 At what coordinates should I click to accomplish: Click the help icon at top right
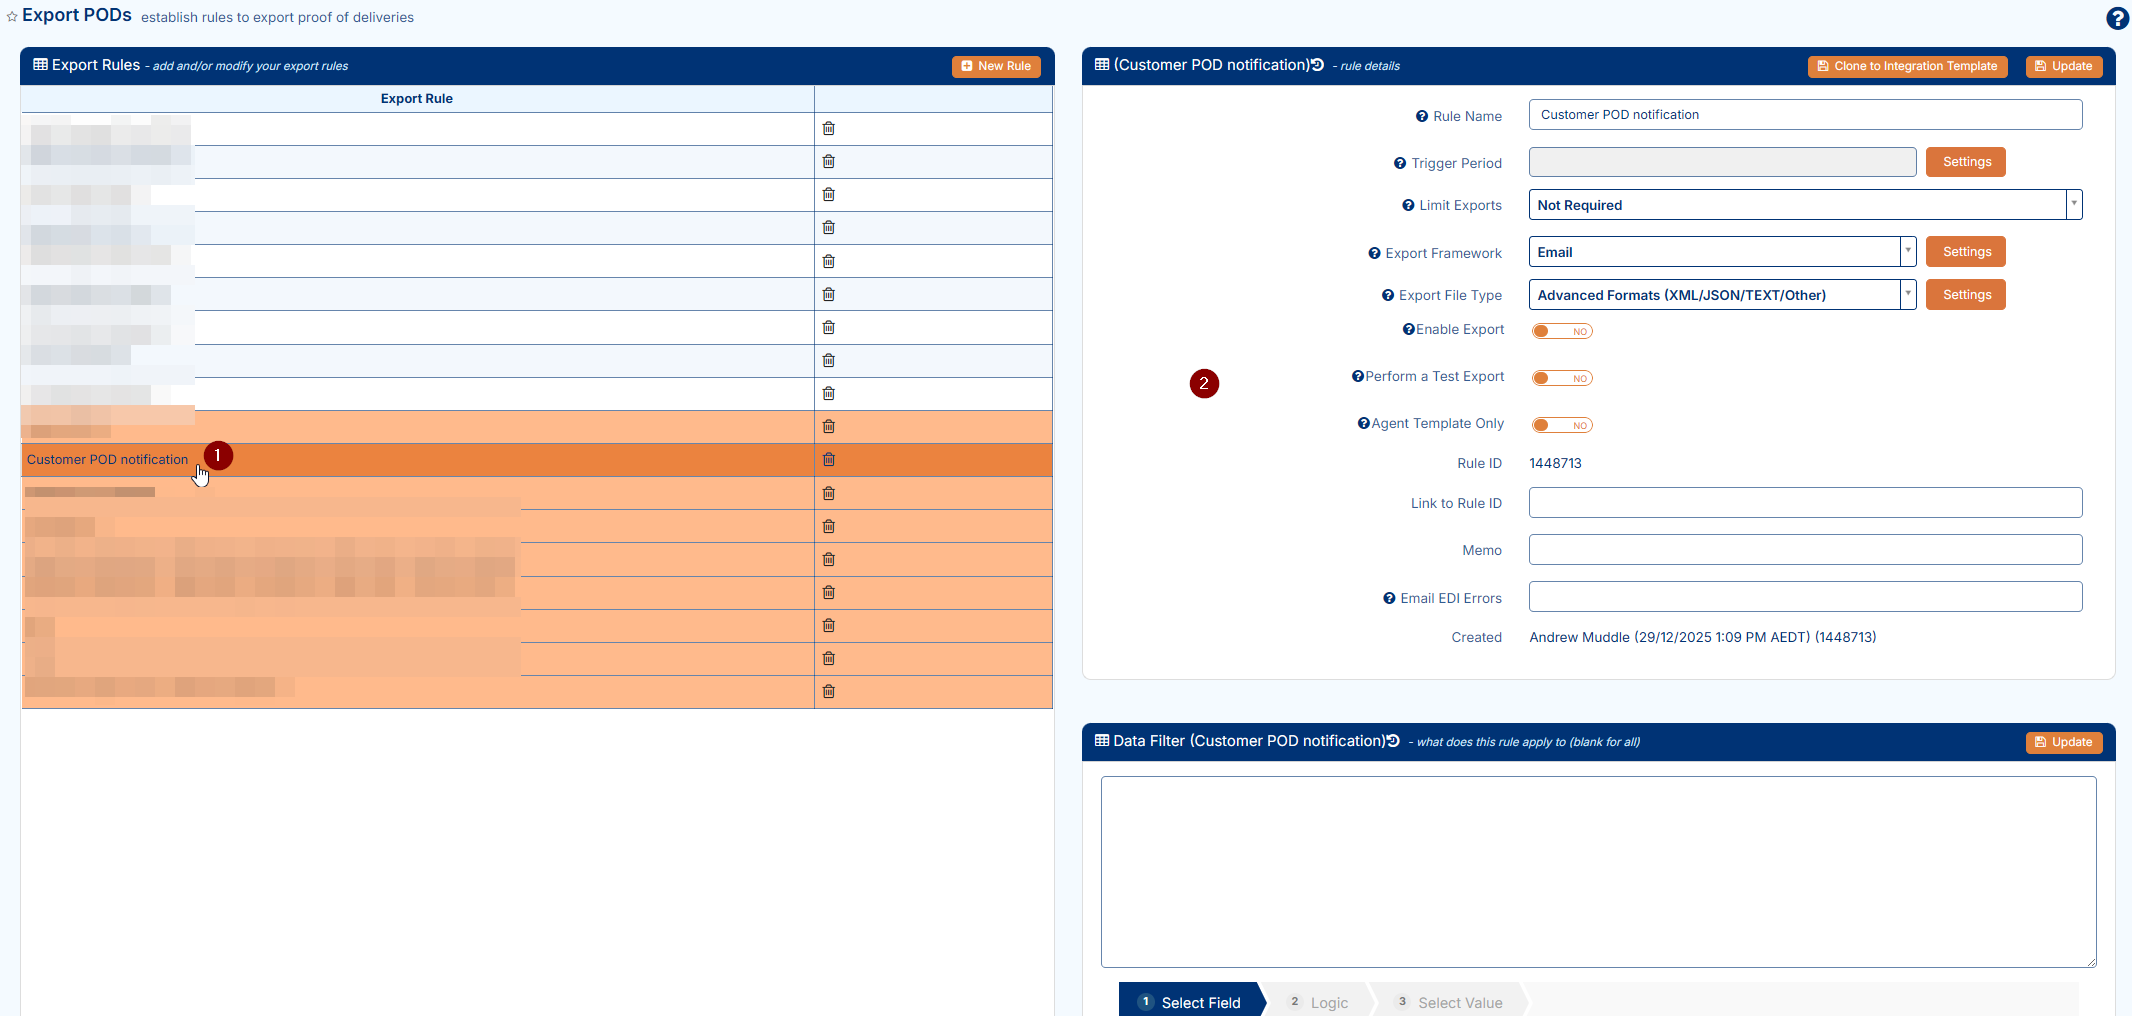(2116, 18)
